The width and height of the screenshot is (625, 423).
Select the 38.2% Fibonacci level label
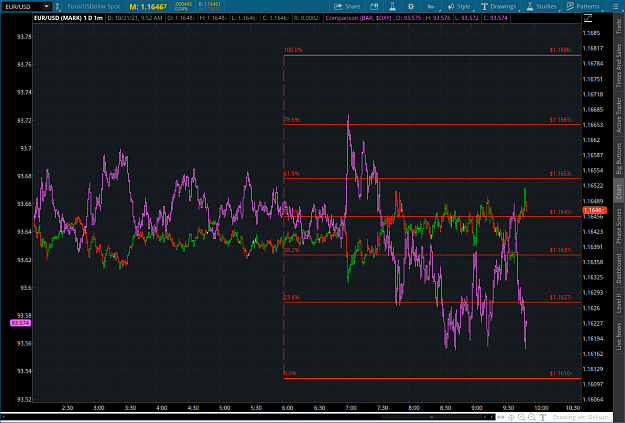point(291,250)
